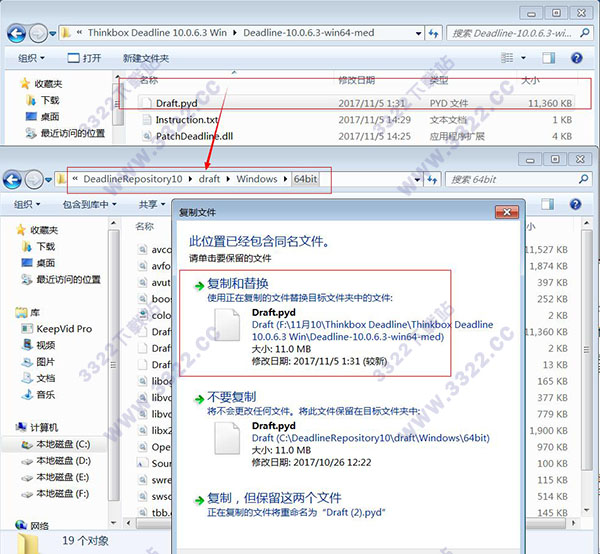Change view mode icon in top window

pos(507,58)
